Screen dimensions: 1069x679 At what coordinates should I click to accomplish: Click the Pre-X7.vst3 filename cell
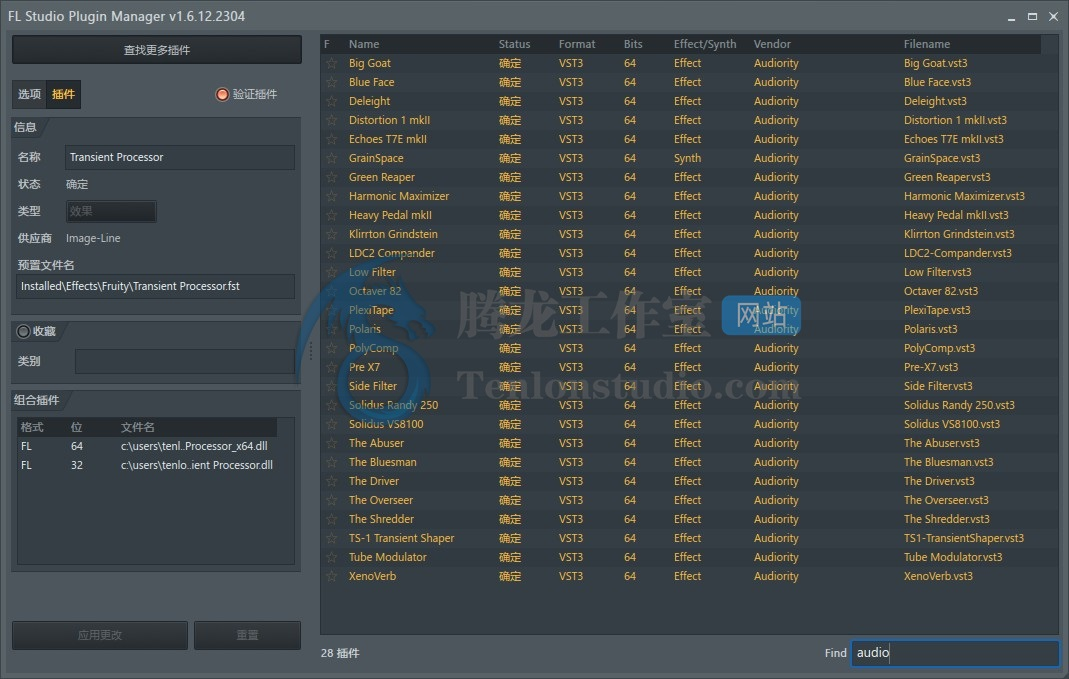(x=931, y=367)
